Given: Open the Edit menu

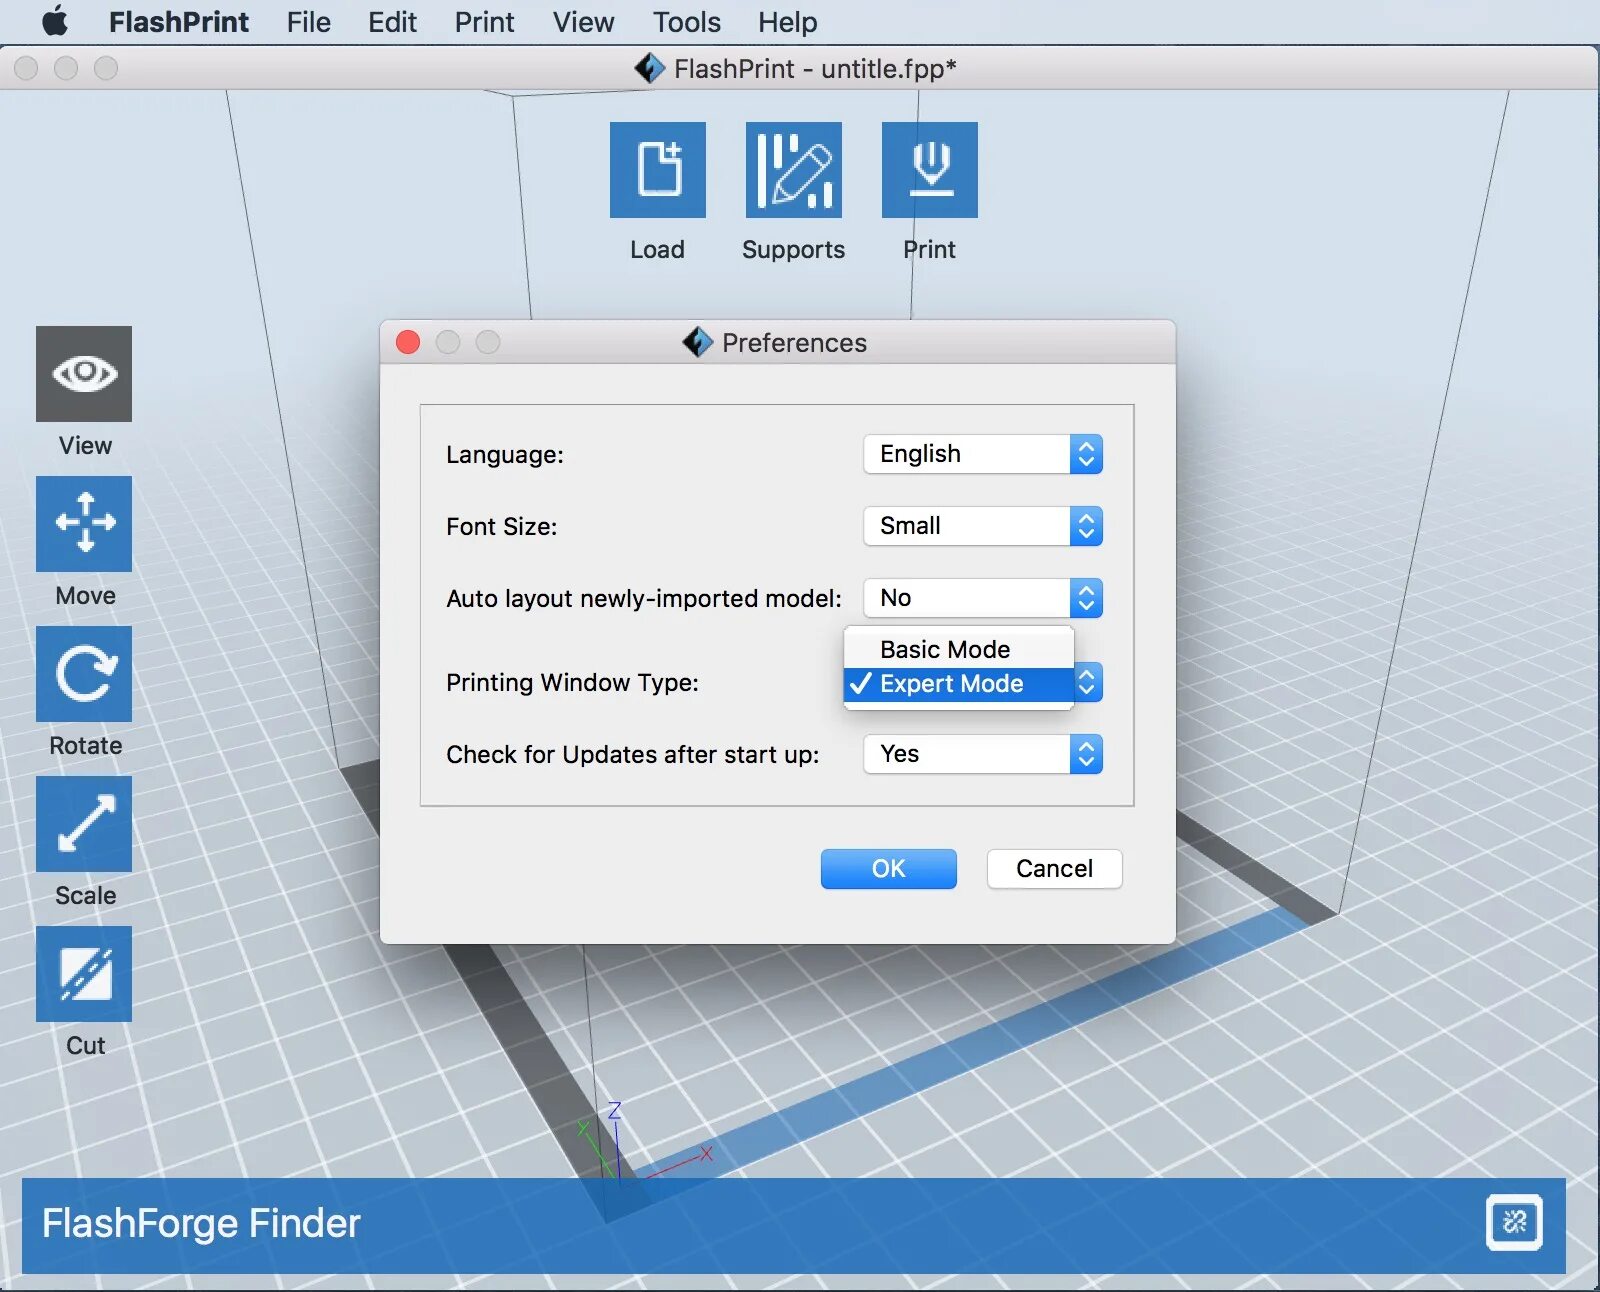Looking at the screenshot, I should tap(392, 22).
